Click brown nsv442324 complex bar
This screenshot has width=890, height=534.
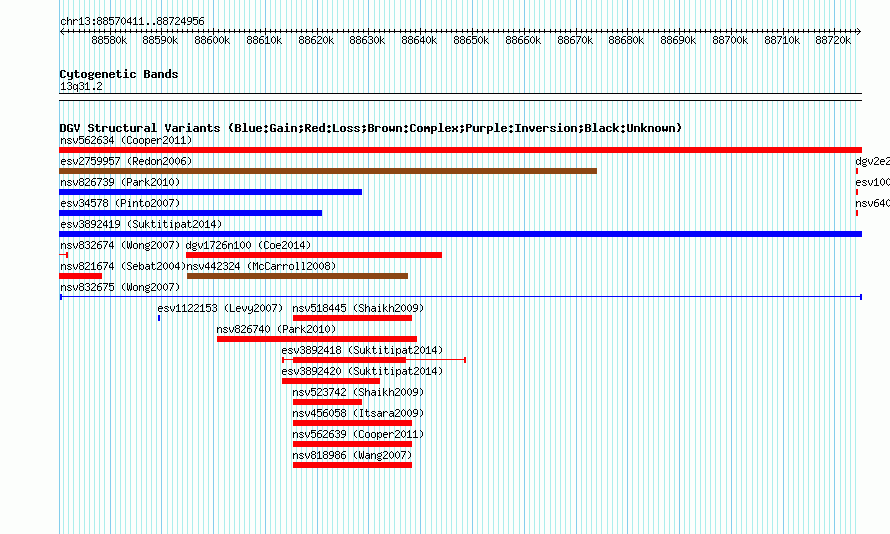tap(297, 276)
